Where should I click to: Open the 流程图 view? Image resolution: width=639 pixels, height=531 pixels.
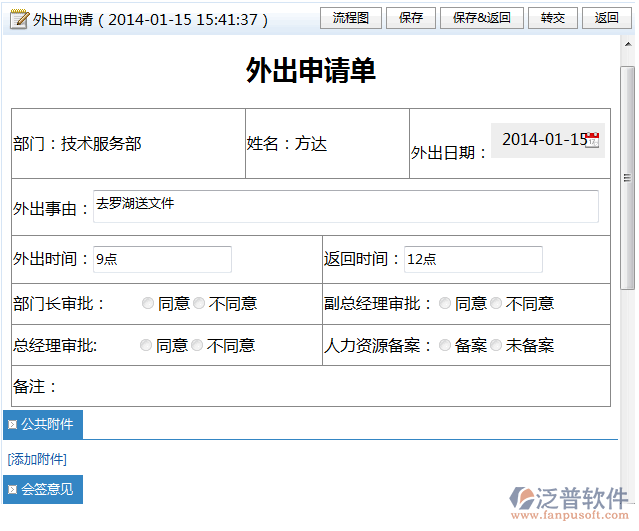click(x=350, y=18)
